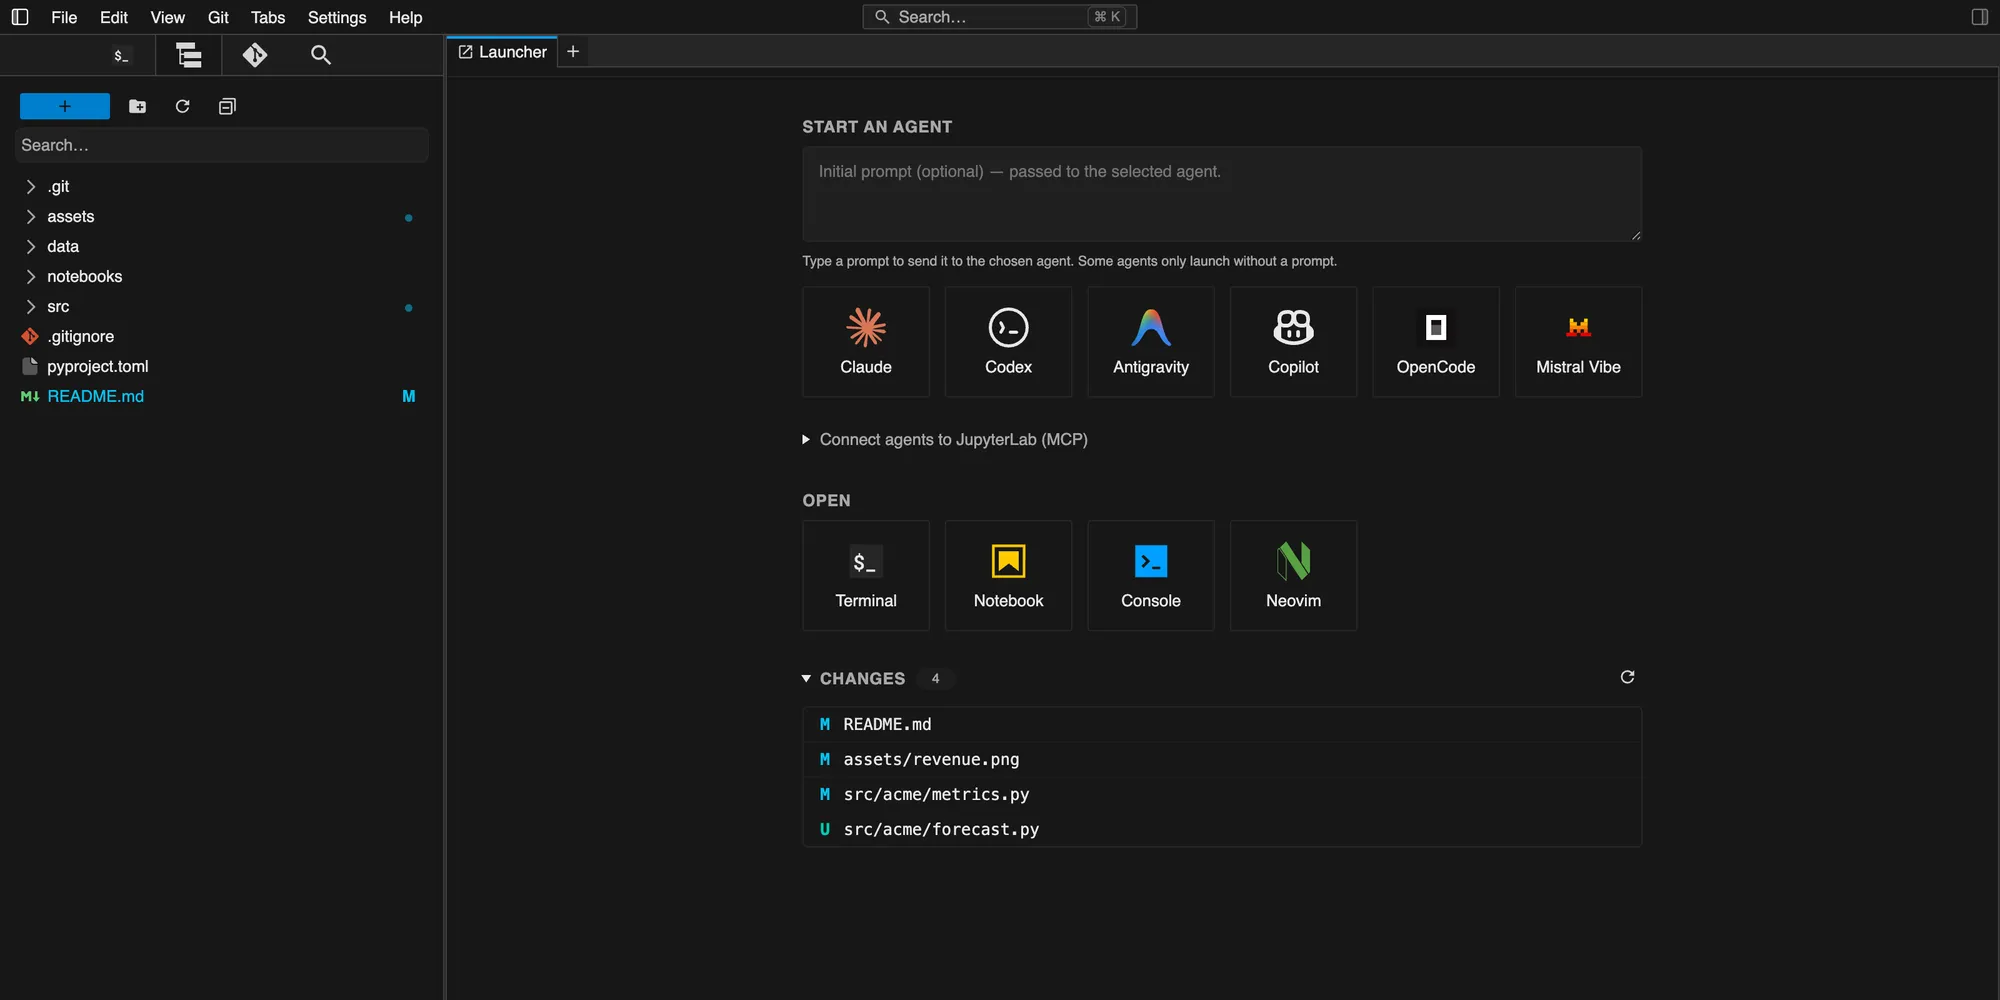Launch the Mistral Vibe agent
The width and height of the screenshot is (2000, 1000).
click(1578, 342)
